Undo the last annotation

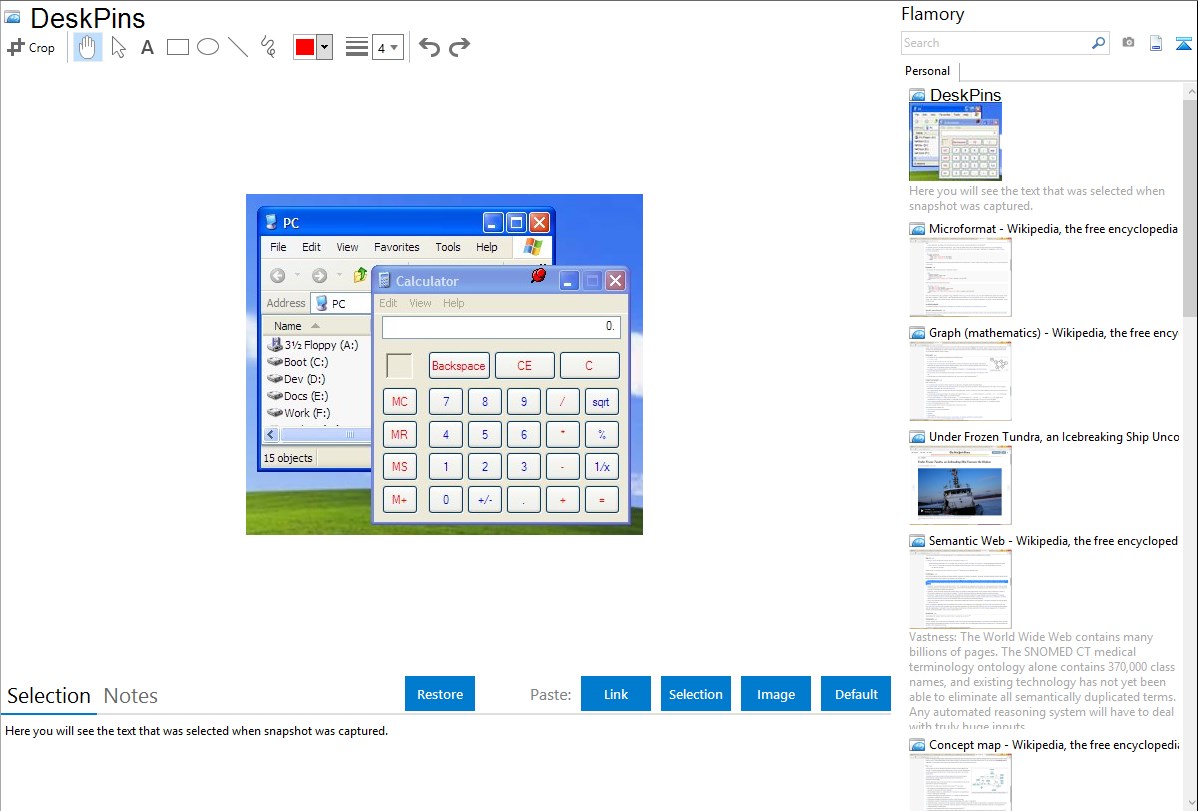pyautogui.click(x=429, y=47)
